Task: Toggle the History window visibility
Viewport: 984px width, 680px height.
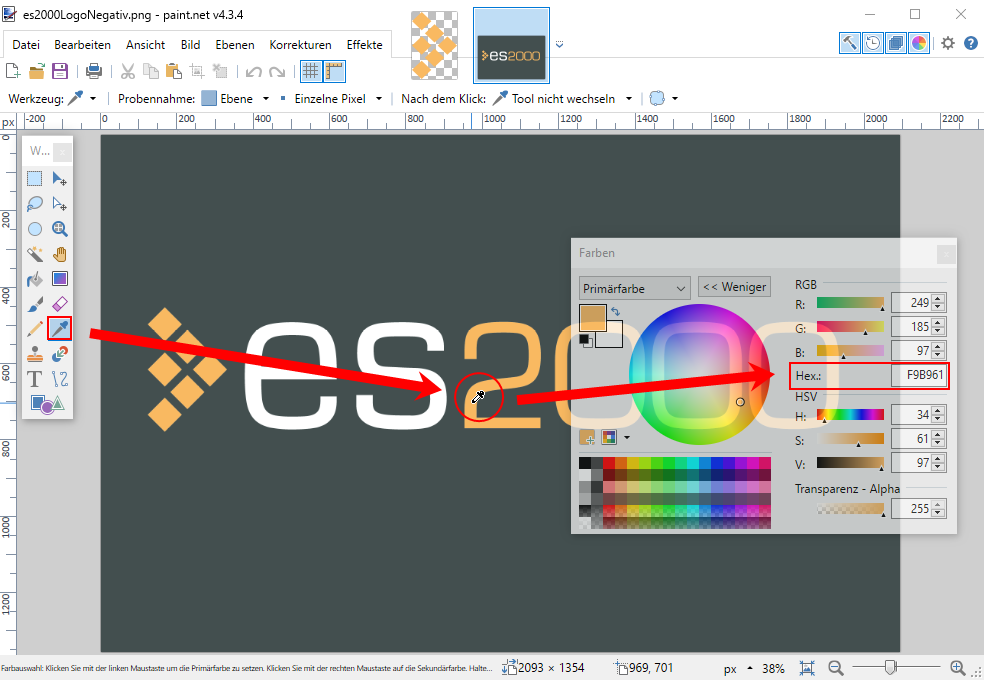Action: click(873, 43)
